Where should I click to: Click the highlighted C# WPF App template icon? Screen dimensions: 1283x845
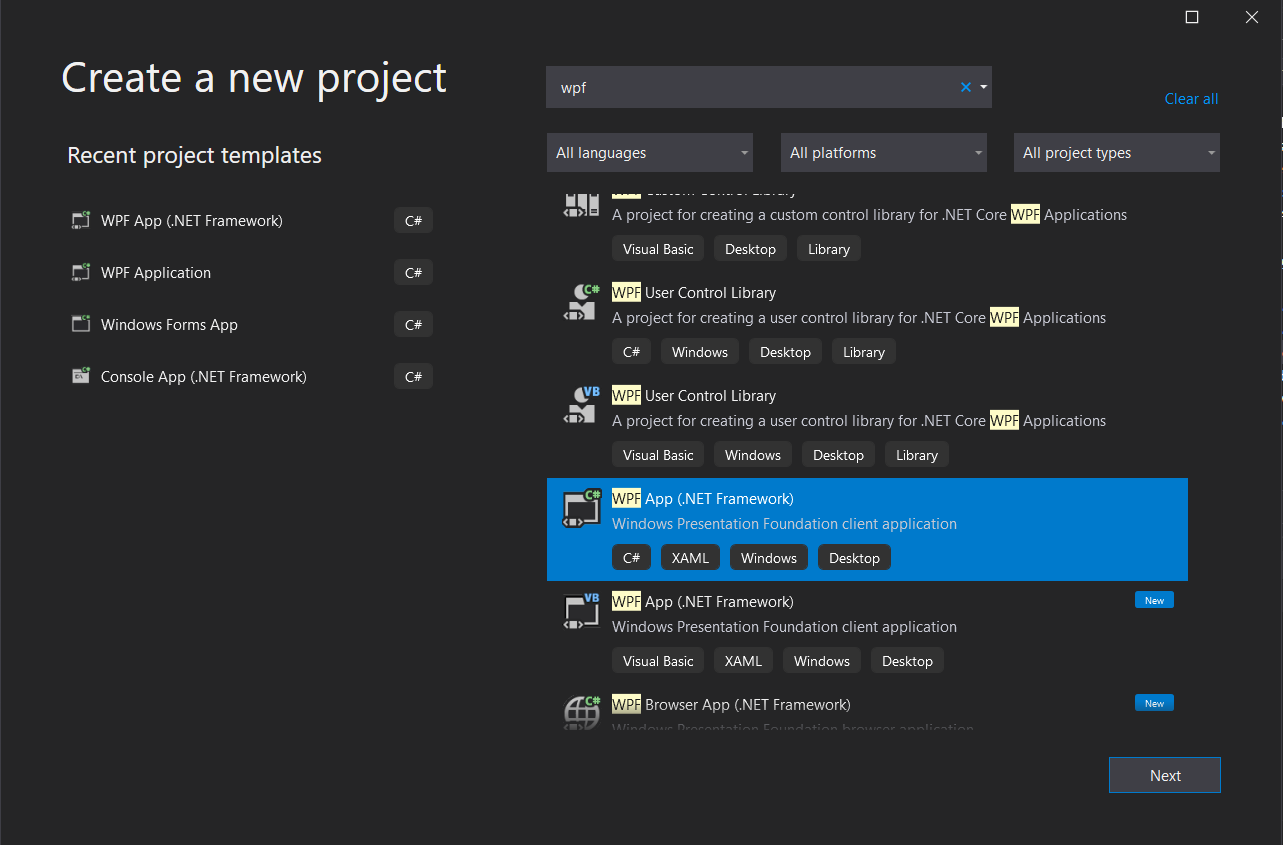581,508
